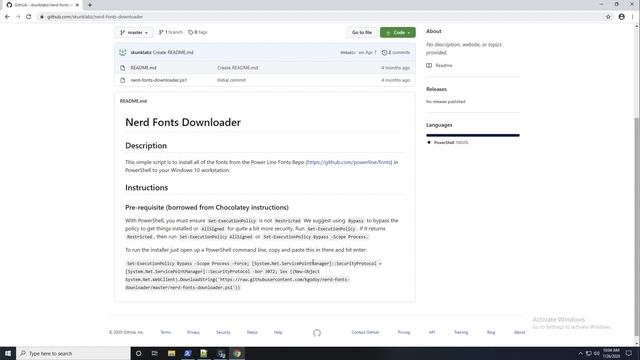
Task: Click the file icon beside nerd-fonts-downloader.ps1
Action: 122,80
